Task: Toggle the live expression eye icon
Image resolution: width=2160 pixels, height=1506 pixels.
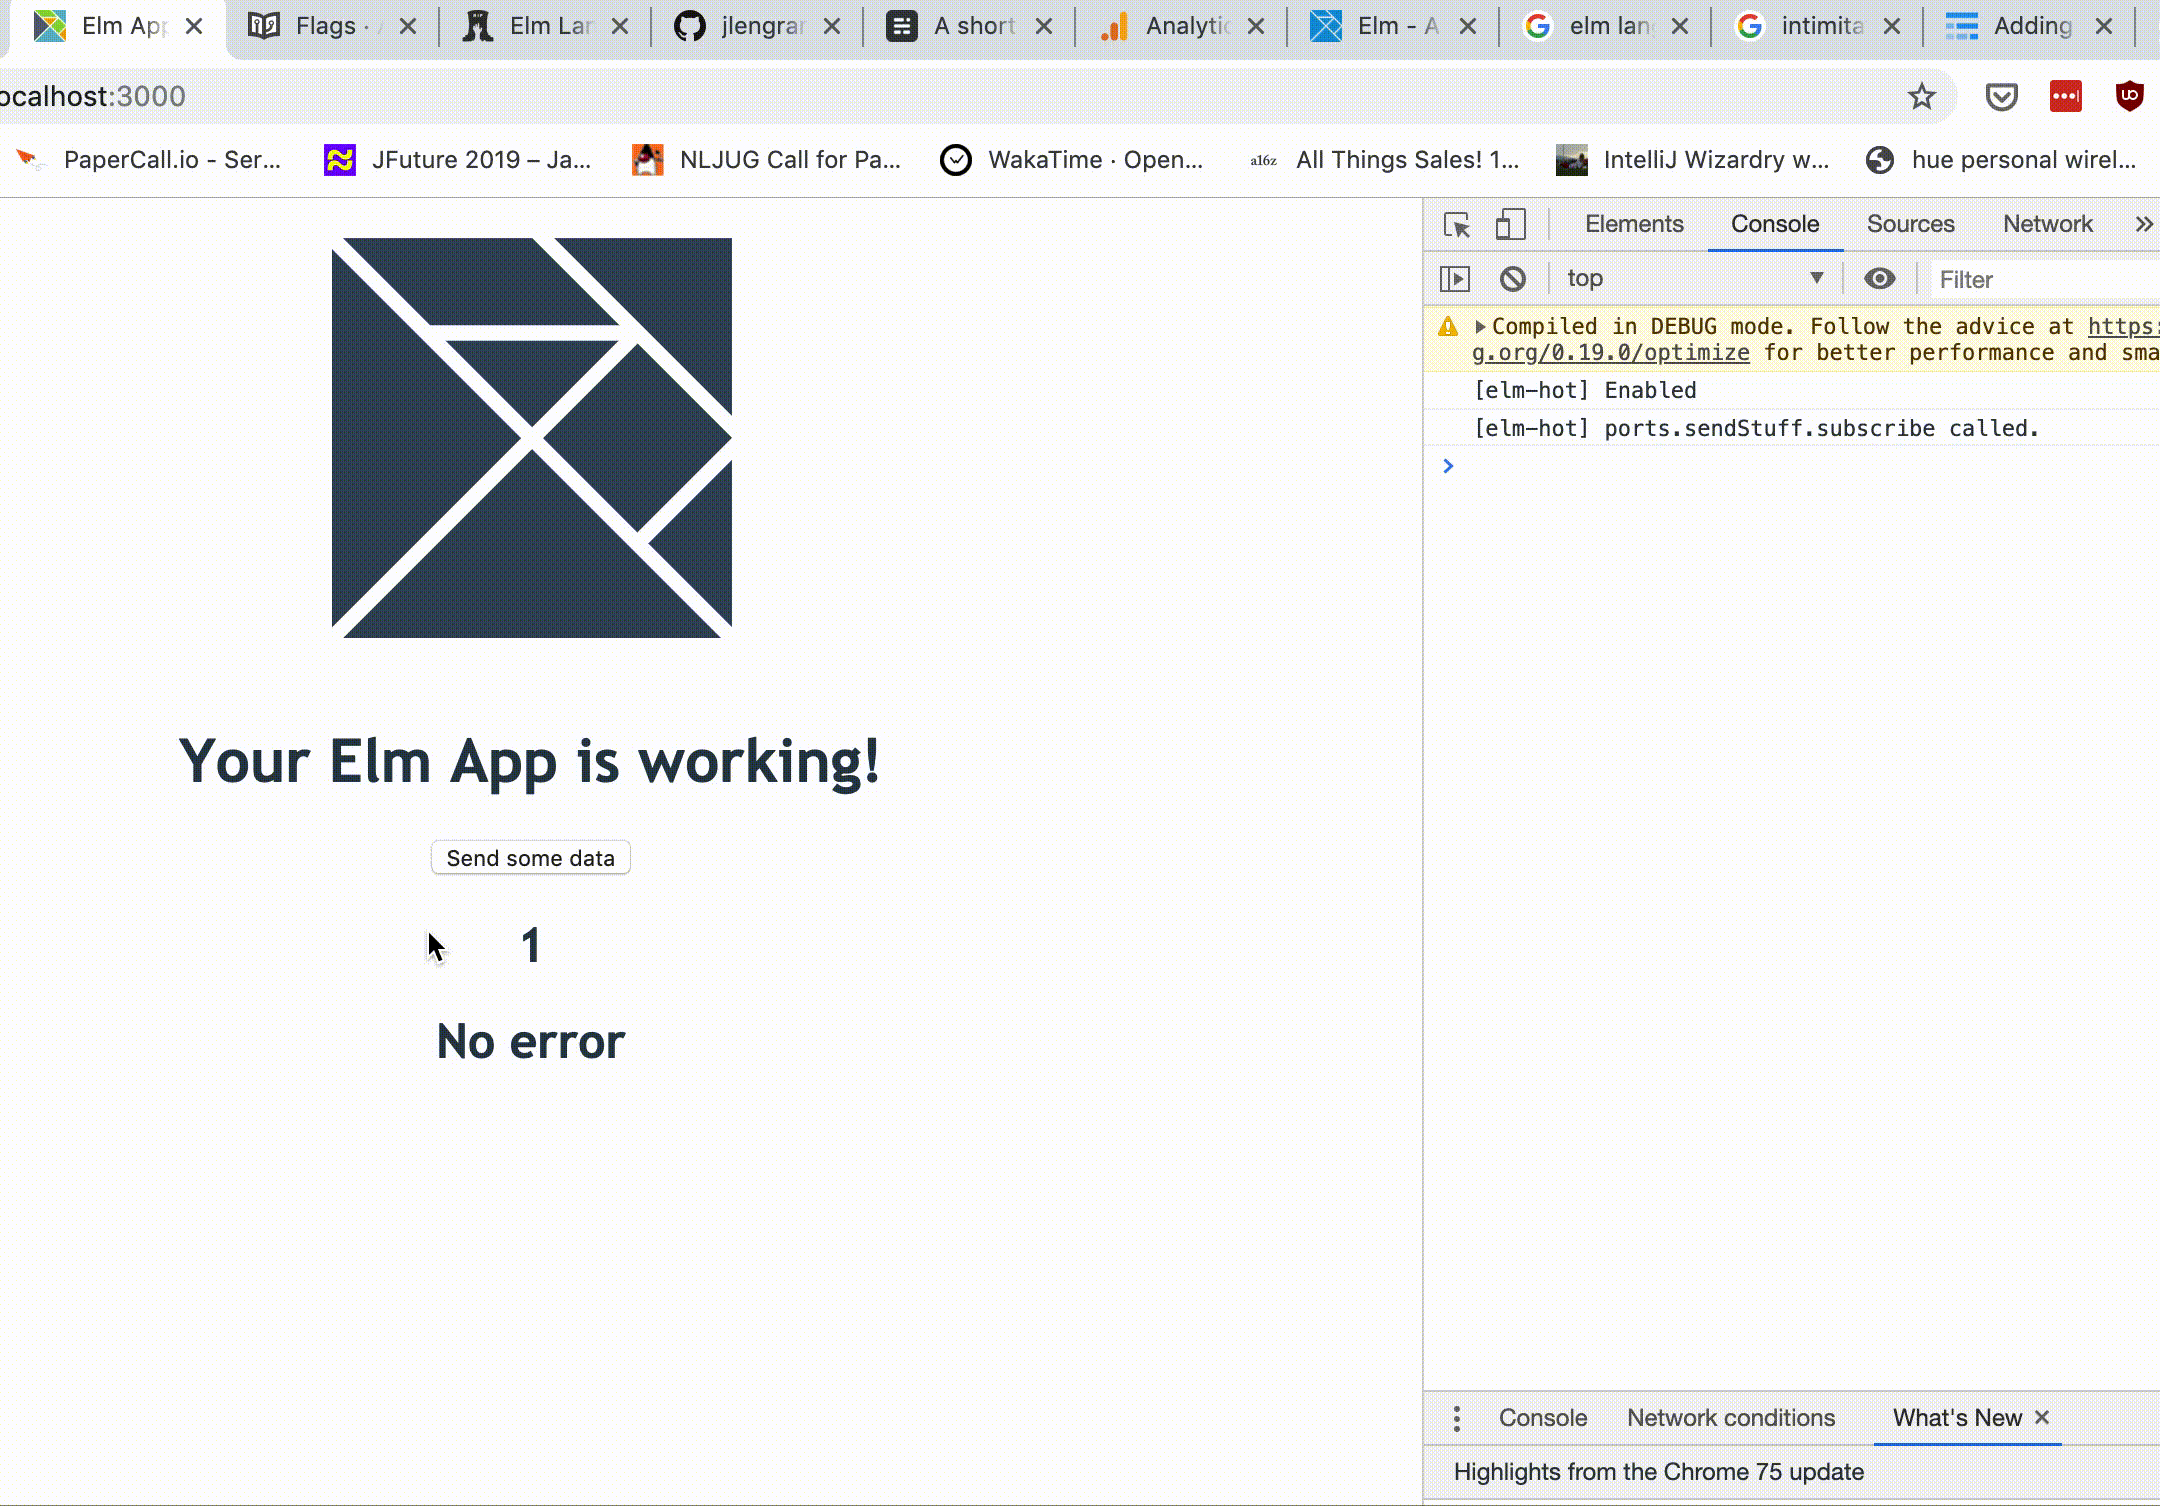Action: (1879, 279)
